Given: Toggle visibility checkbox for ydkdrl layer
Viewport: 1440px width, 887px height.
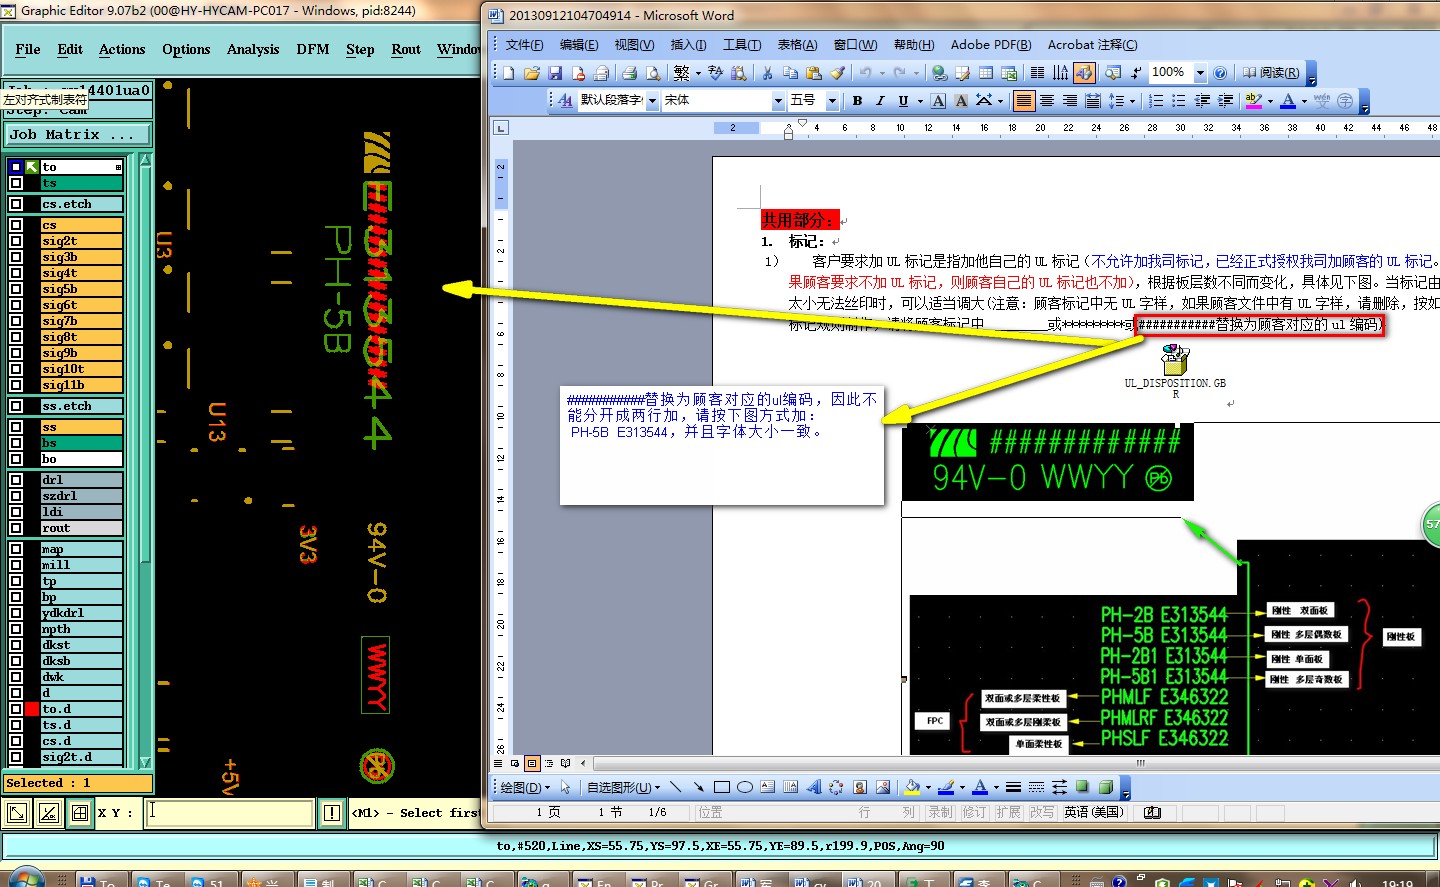Looking at the screenshot, I should [x=16, y=613].
